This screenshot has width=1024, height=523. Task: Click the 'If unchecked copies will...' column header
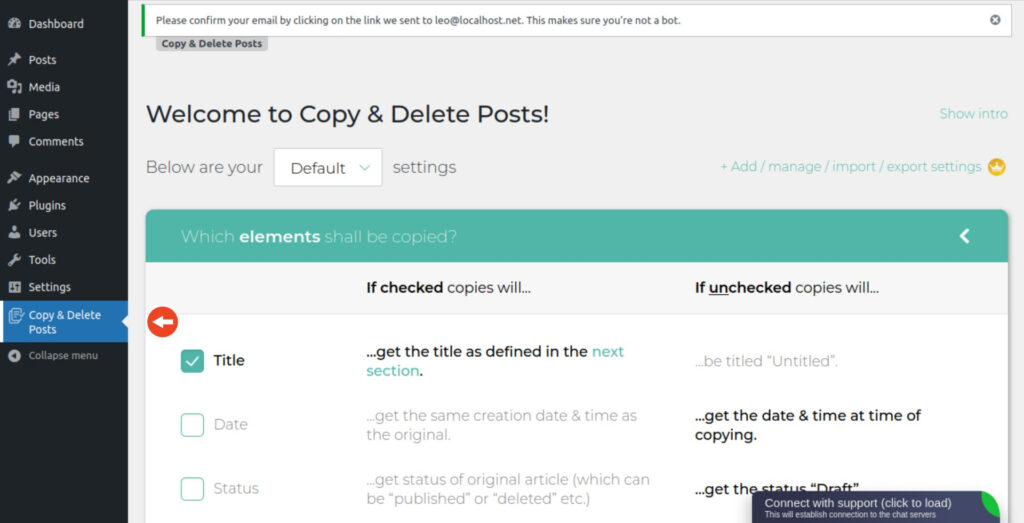click(786, 287)
